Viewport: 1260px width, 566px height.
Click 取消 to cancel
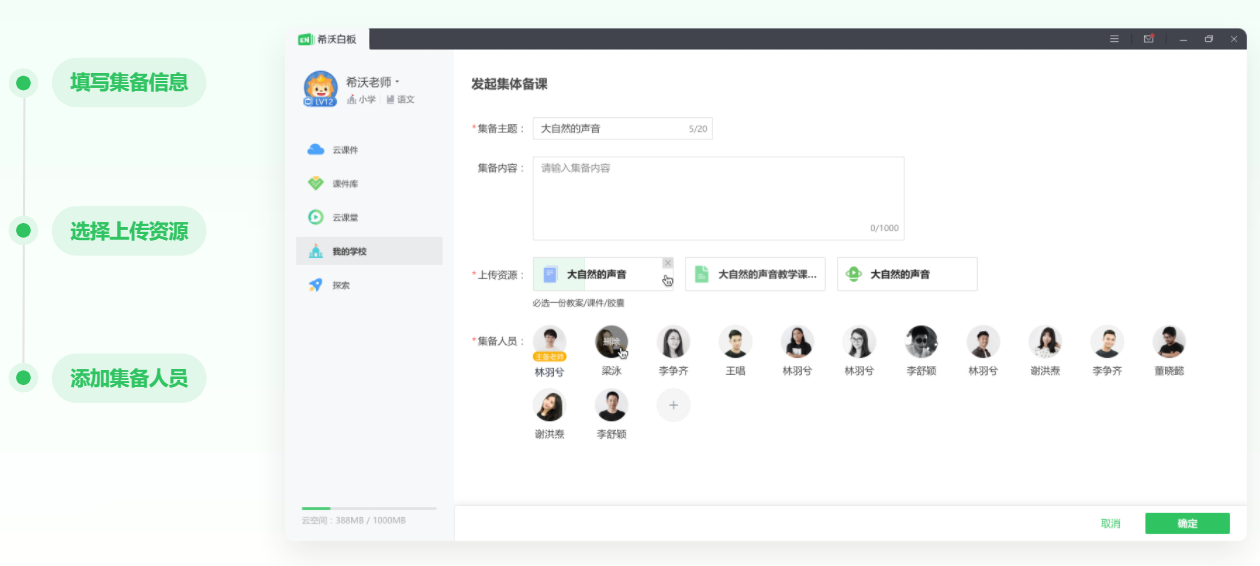(1110, 524)
